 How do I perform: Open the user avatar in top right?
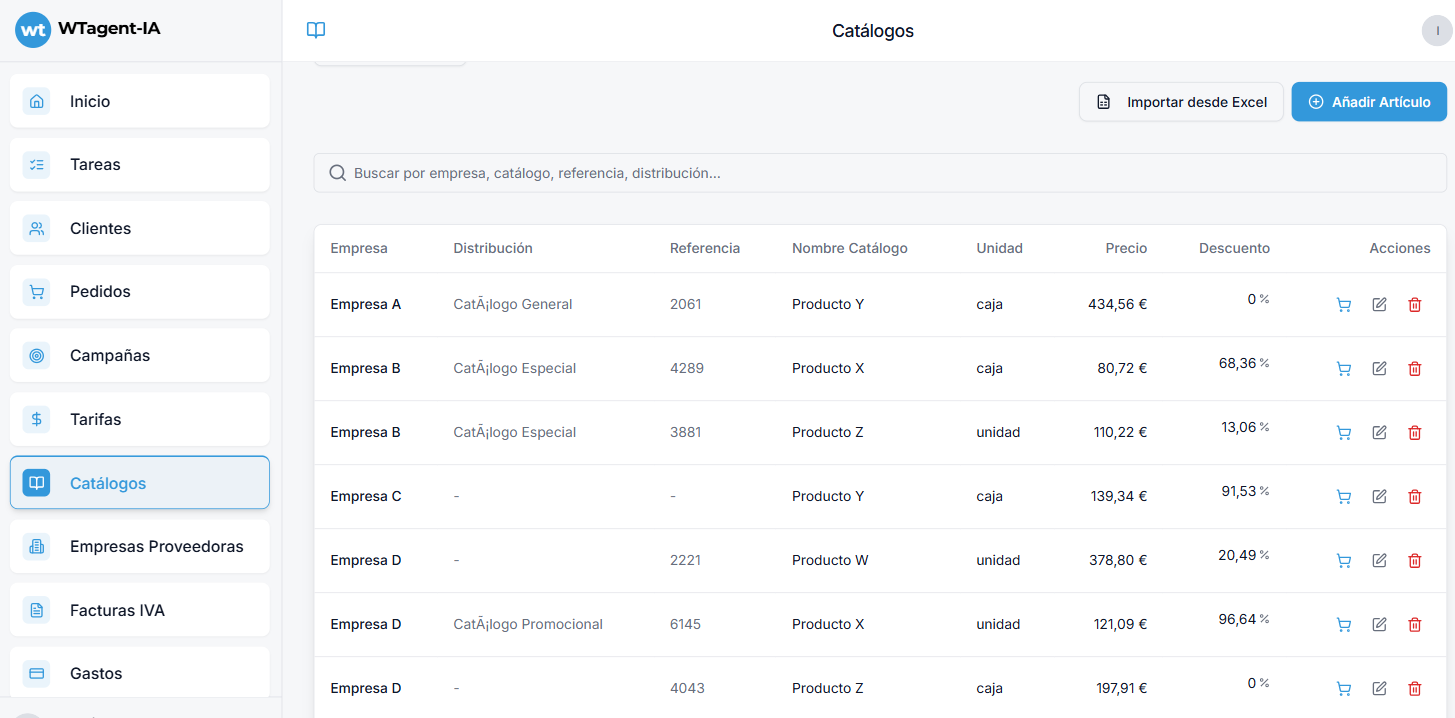point(1436,31)
